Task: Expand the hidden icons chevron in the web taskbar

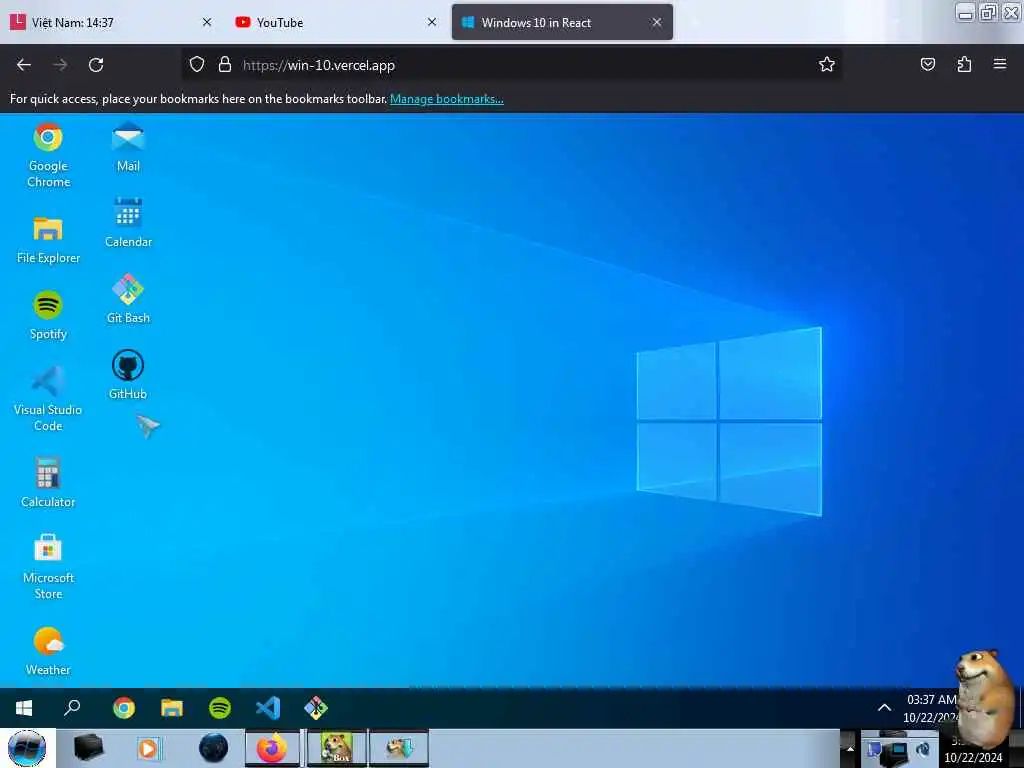Action: coord(884,708)
